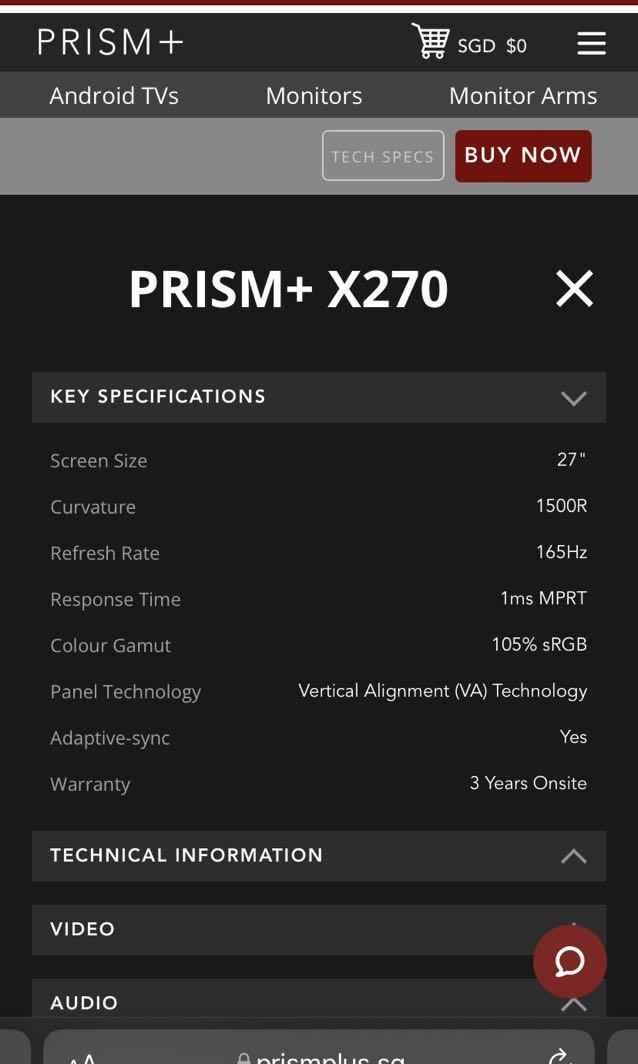638x1064 pixels.
Task: Click the X to close the X270 overlay
Action: coord(574,289)
